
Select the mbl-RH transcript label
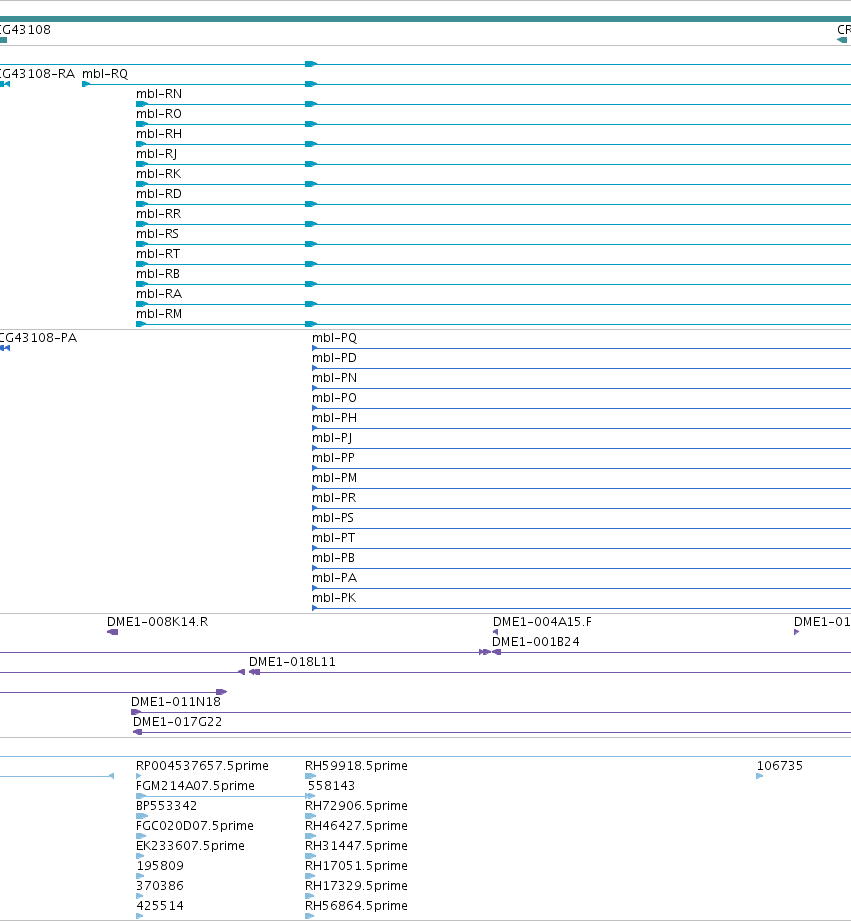click(x=159, y=134)
